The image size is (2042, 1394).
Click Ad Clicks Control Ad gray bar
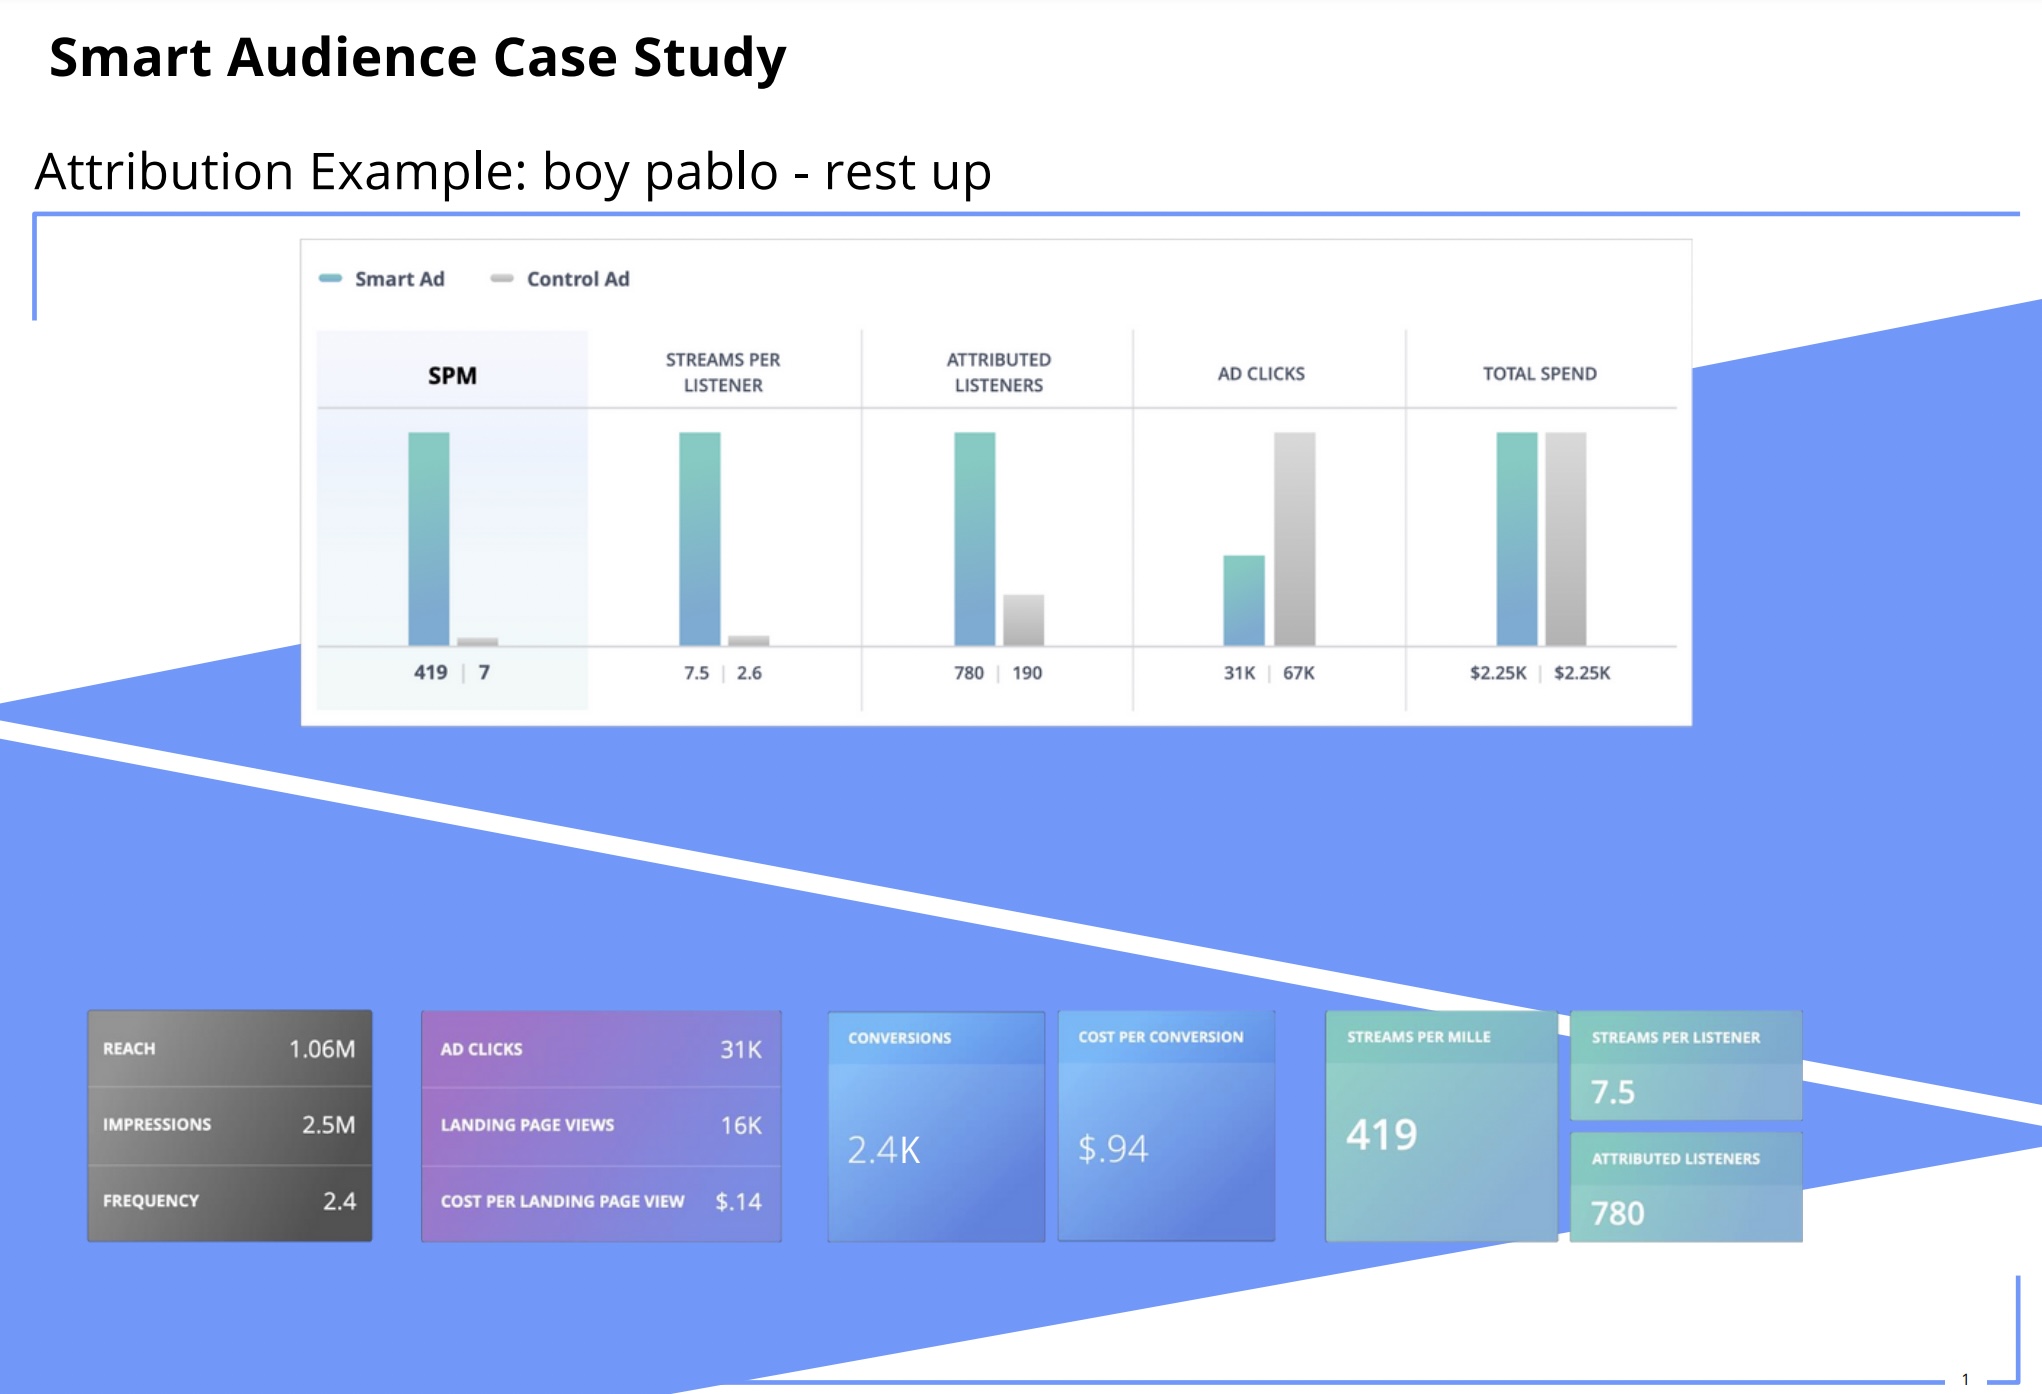click(1295, 539)
